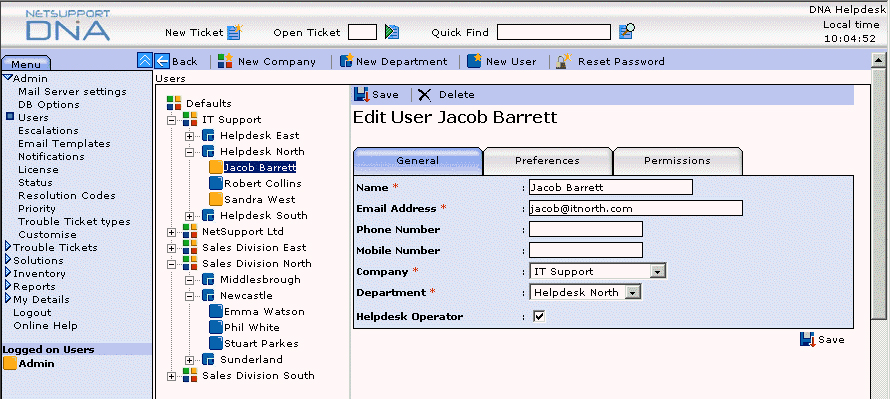
Task: Expand the NetSupport Ltd tree node
Action: click(x=172, y=232)
